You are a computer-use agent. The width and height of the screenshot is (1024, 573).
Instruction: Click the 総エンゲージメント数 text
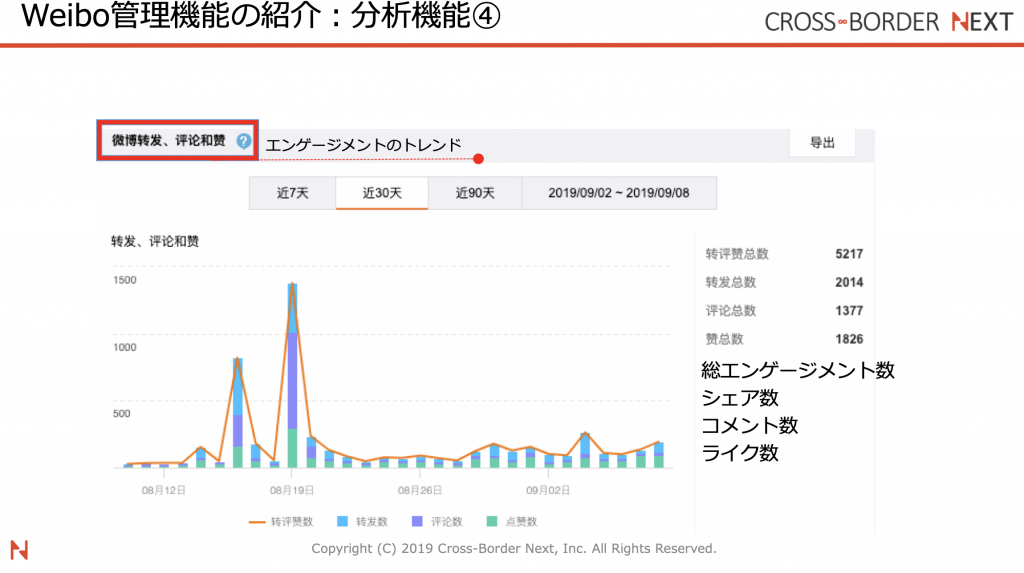pos(797,370)
